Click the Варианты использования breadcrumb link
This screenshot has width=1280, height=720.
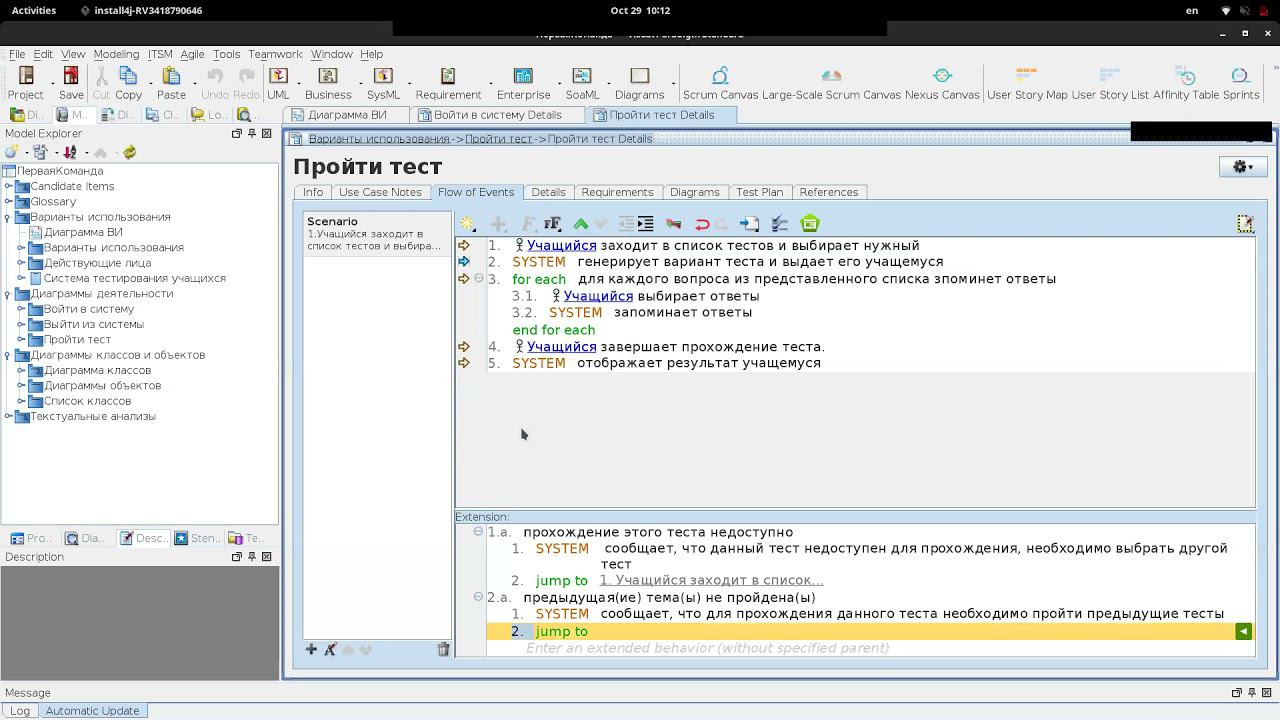pyautogui.click(x=378, y=139)
